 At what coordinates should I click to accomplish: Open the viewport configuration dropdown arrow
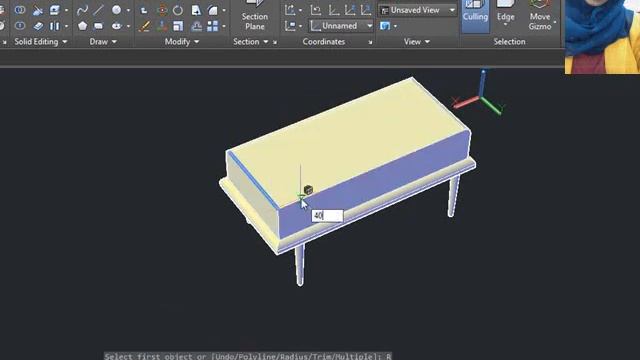(396, 26)
